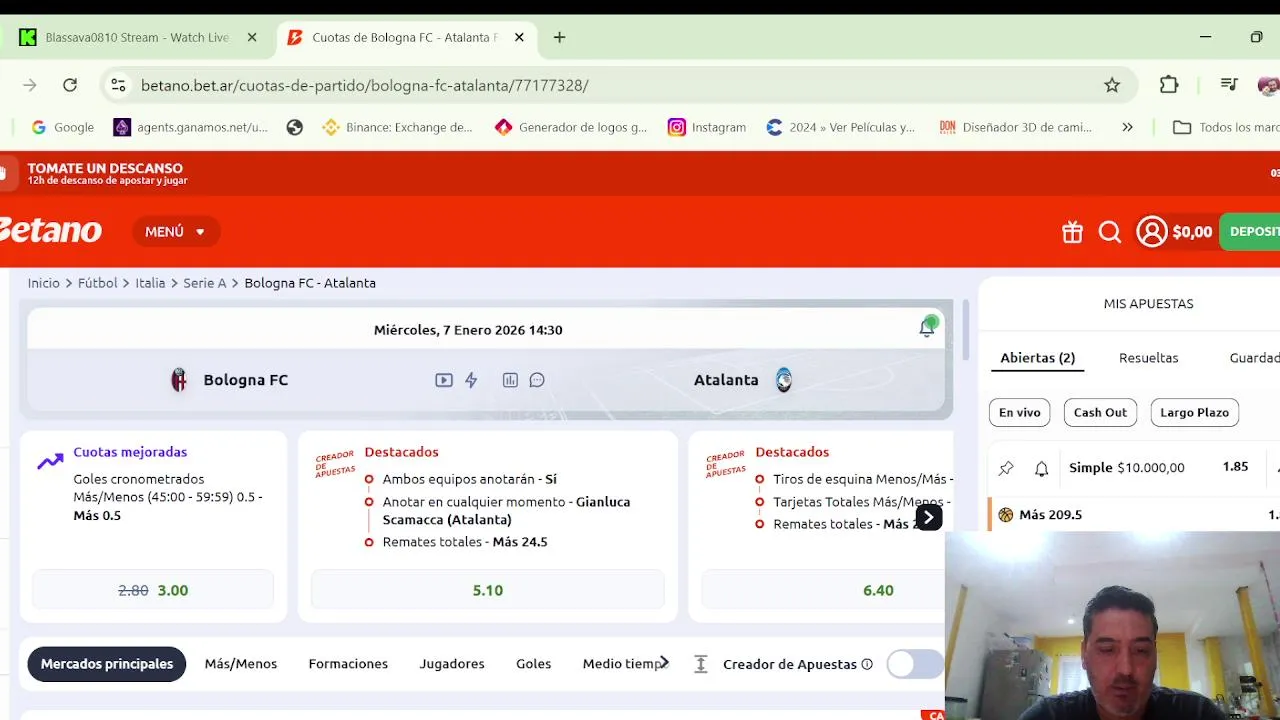Viewport: 1280px width, 720px height.
Task: Pin the open Simple bet
Action: [x=1006, y=468]
